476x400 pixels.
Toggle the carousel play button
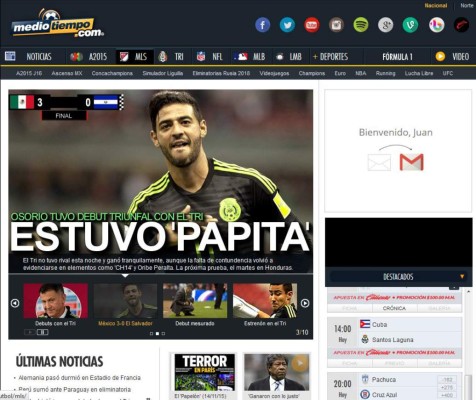[30, 332]
